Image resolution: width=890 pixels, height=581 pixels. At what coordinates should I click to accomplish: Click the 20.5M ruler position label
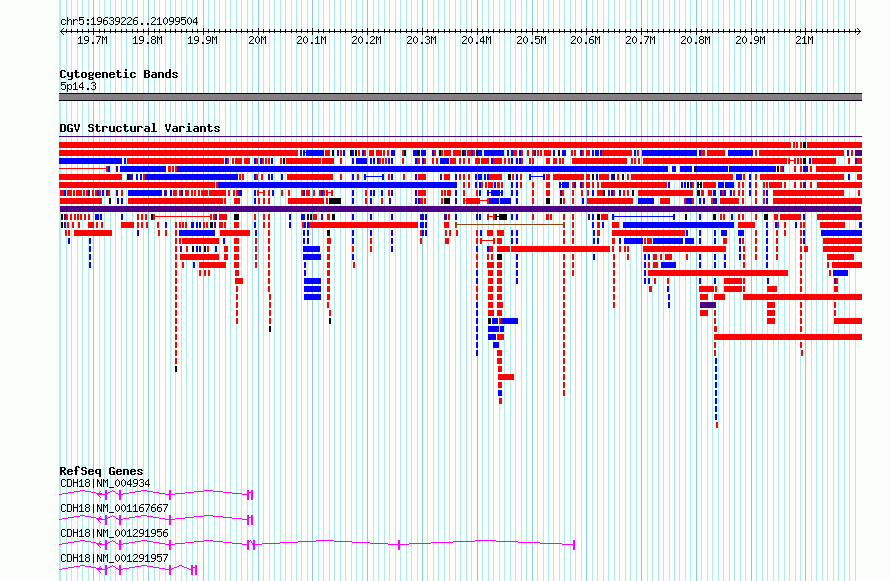click(532, 40)
